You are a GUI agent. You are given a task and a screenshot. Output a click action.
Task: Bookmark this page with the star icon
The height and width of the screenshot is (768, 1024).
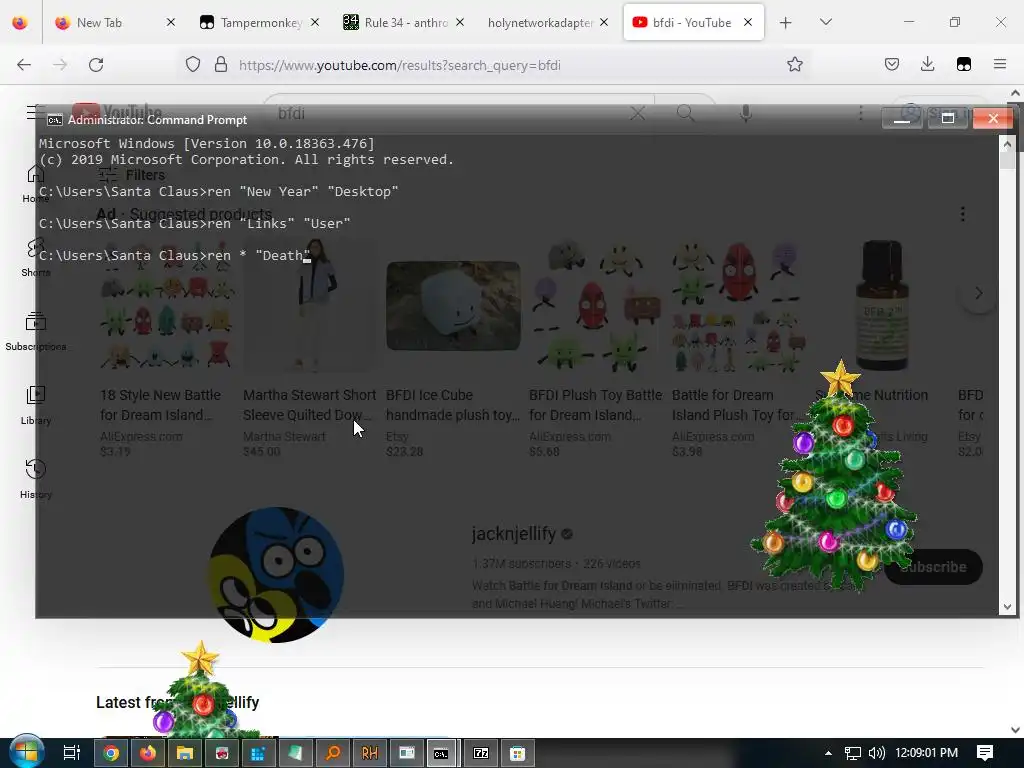(794, 65)
